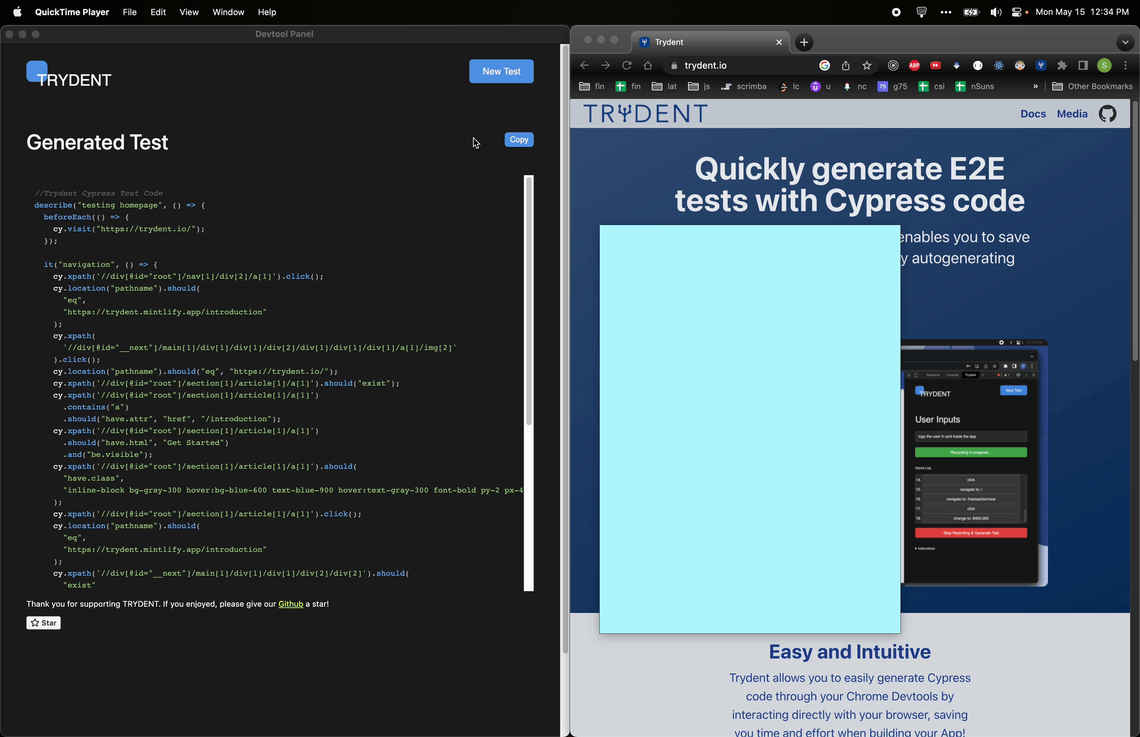1140x737 pixels.
Task: Close the Trydent browser tab
Action: (779, 42)
